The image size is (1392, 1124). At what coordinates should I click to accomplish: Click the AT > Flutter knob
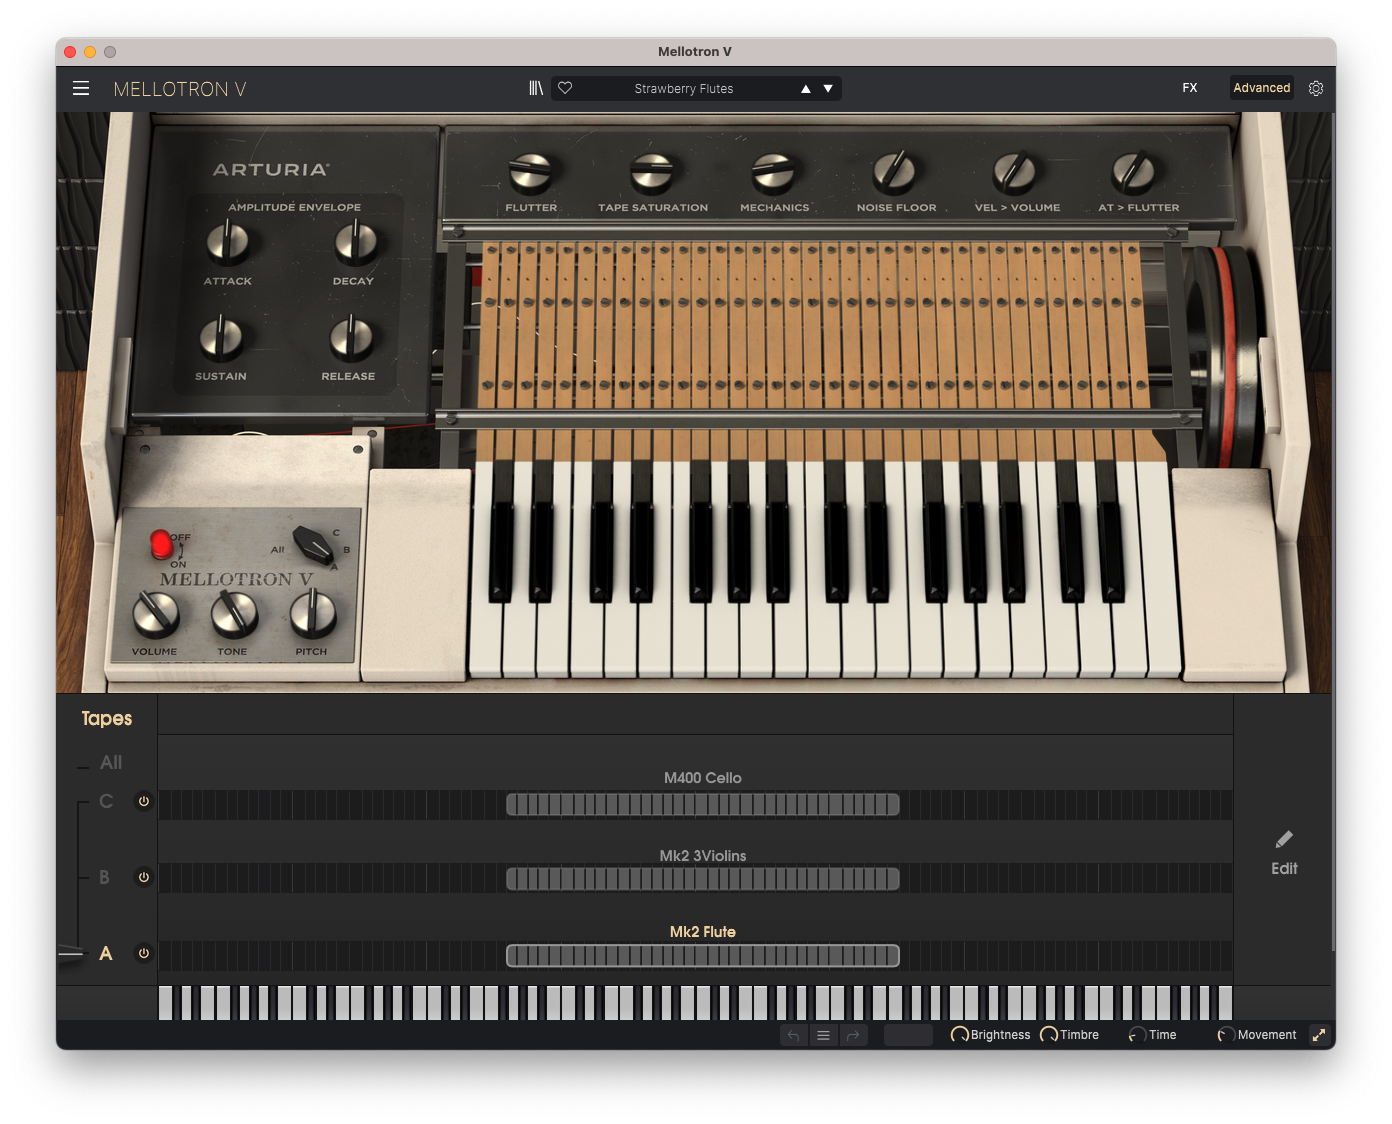pos(1135,173)
